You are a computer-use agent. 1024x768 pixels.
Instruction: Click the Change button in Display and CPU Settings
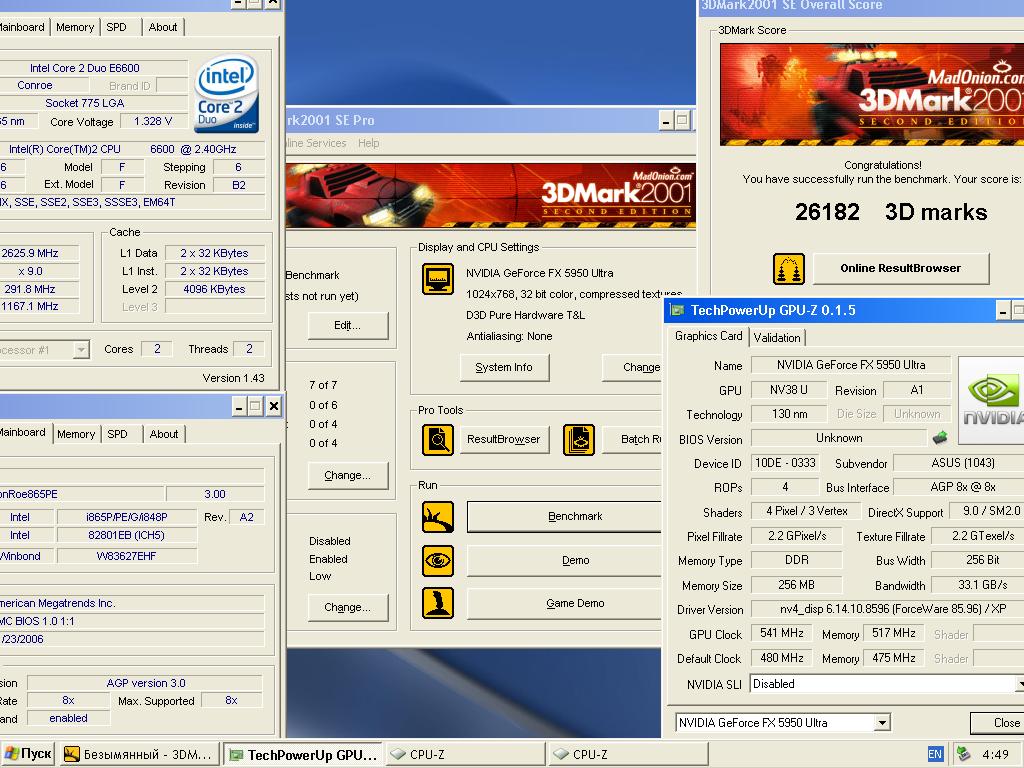click(x=632, y=368)
